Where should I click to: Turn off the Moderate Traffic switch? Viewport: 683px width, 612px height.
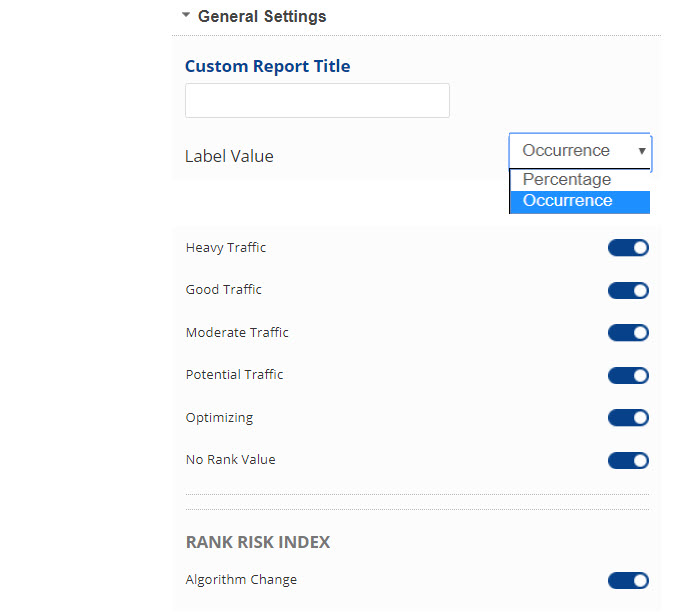[x=628, y=333]
